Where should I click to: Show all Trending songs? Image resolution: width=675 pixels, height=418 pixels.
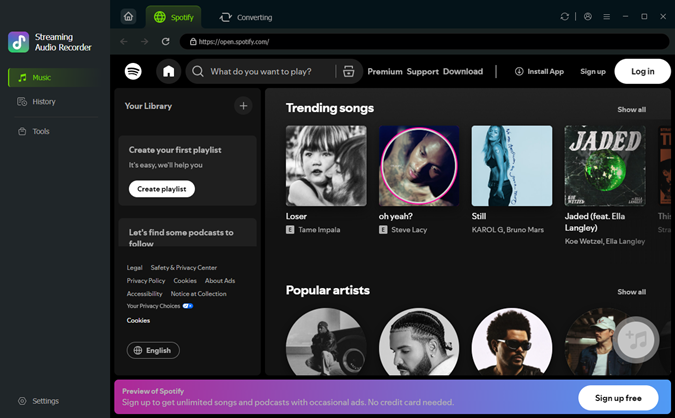coord(632,109)
